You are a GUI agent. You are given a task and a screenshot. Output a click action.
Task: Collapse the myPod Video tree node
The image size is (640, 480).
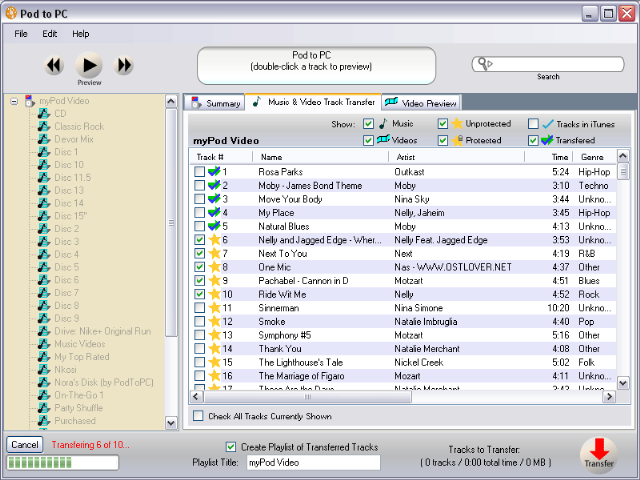(x=14, y=101)
